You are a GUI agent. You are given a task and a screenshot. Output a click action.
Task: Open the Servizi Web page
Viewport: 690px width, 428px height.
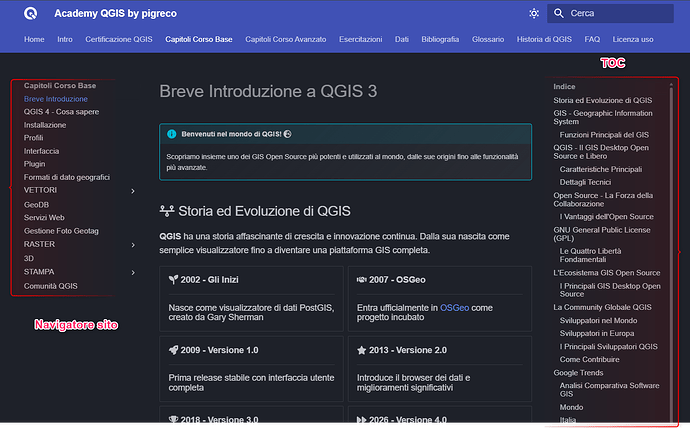44,217
